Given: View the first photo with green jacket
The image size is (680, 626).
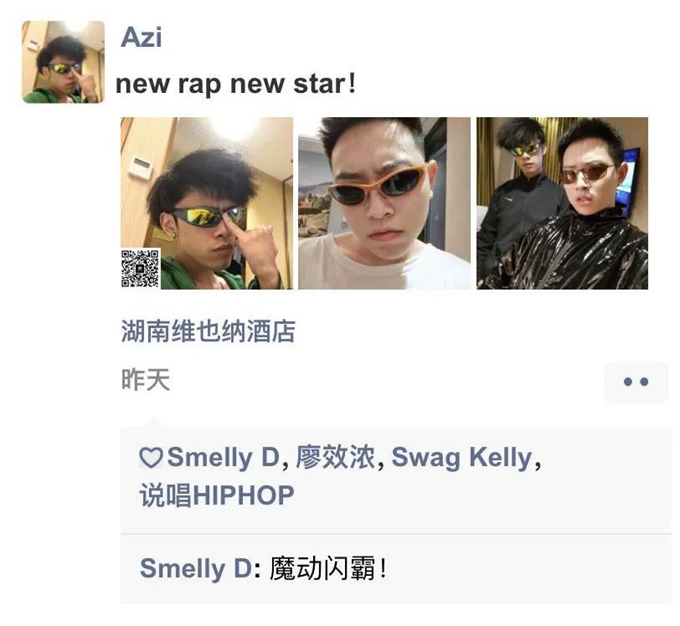Looking at the screenshot, I should click(207, 203).
